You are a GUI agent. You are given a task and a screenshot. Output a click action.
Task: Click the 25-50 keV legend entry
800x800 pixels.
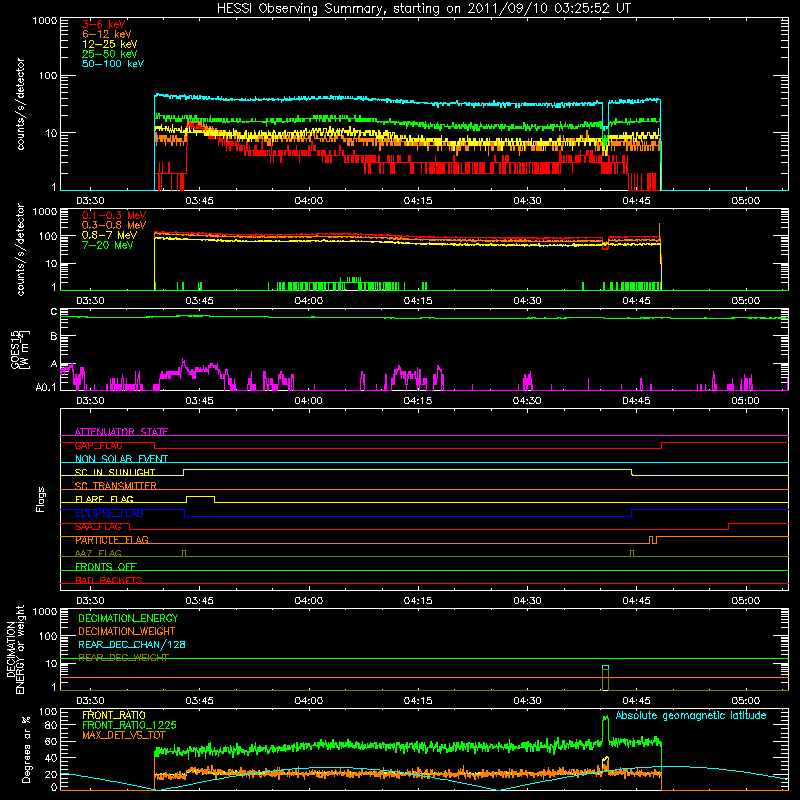click(109, 54)
